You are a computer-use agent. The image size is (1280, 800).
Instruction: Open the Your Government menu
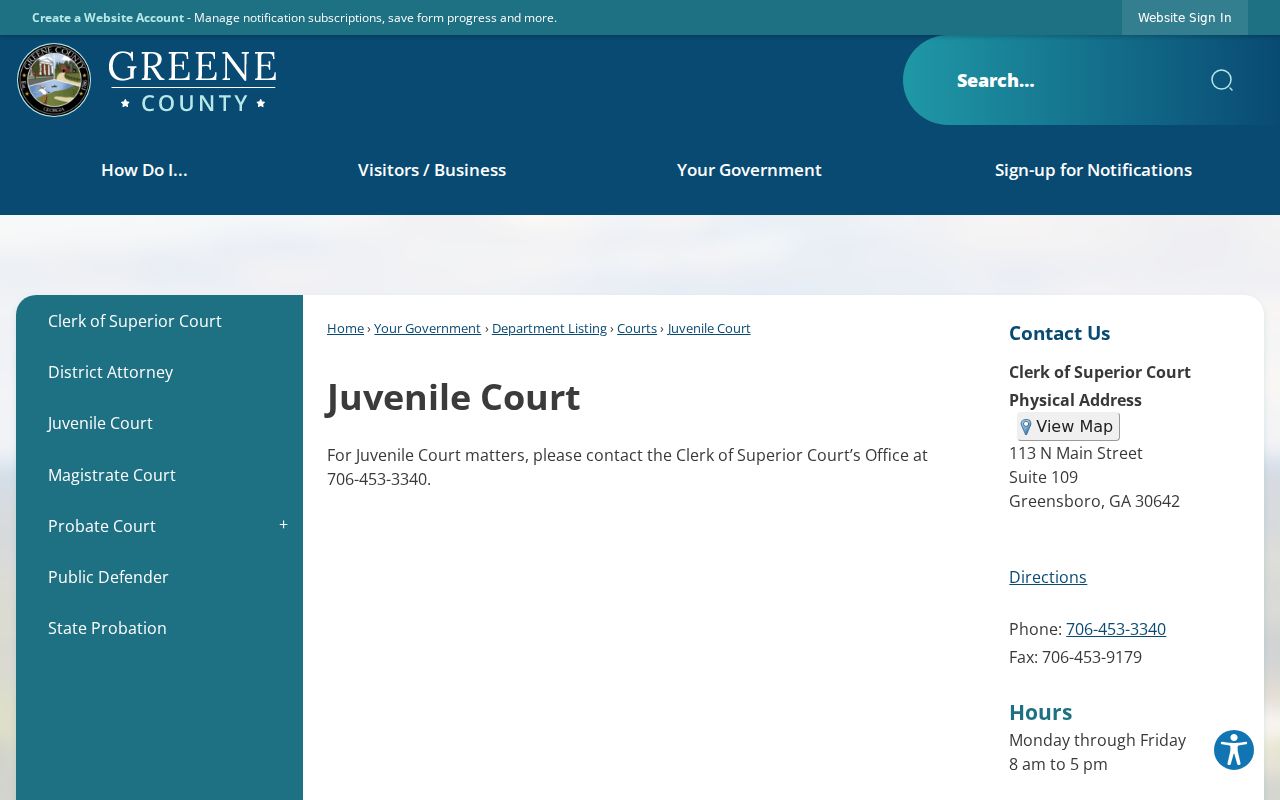point(749,170)
